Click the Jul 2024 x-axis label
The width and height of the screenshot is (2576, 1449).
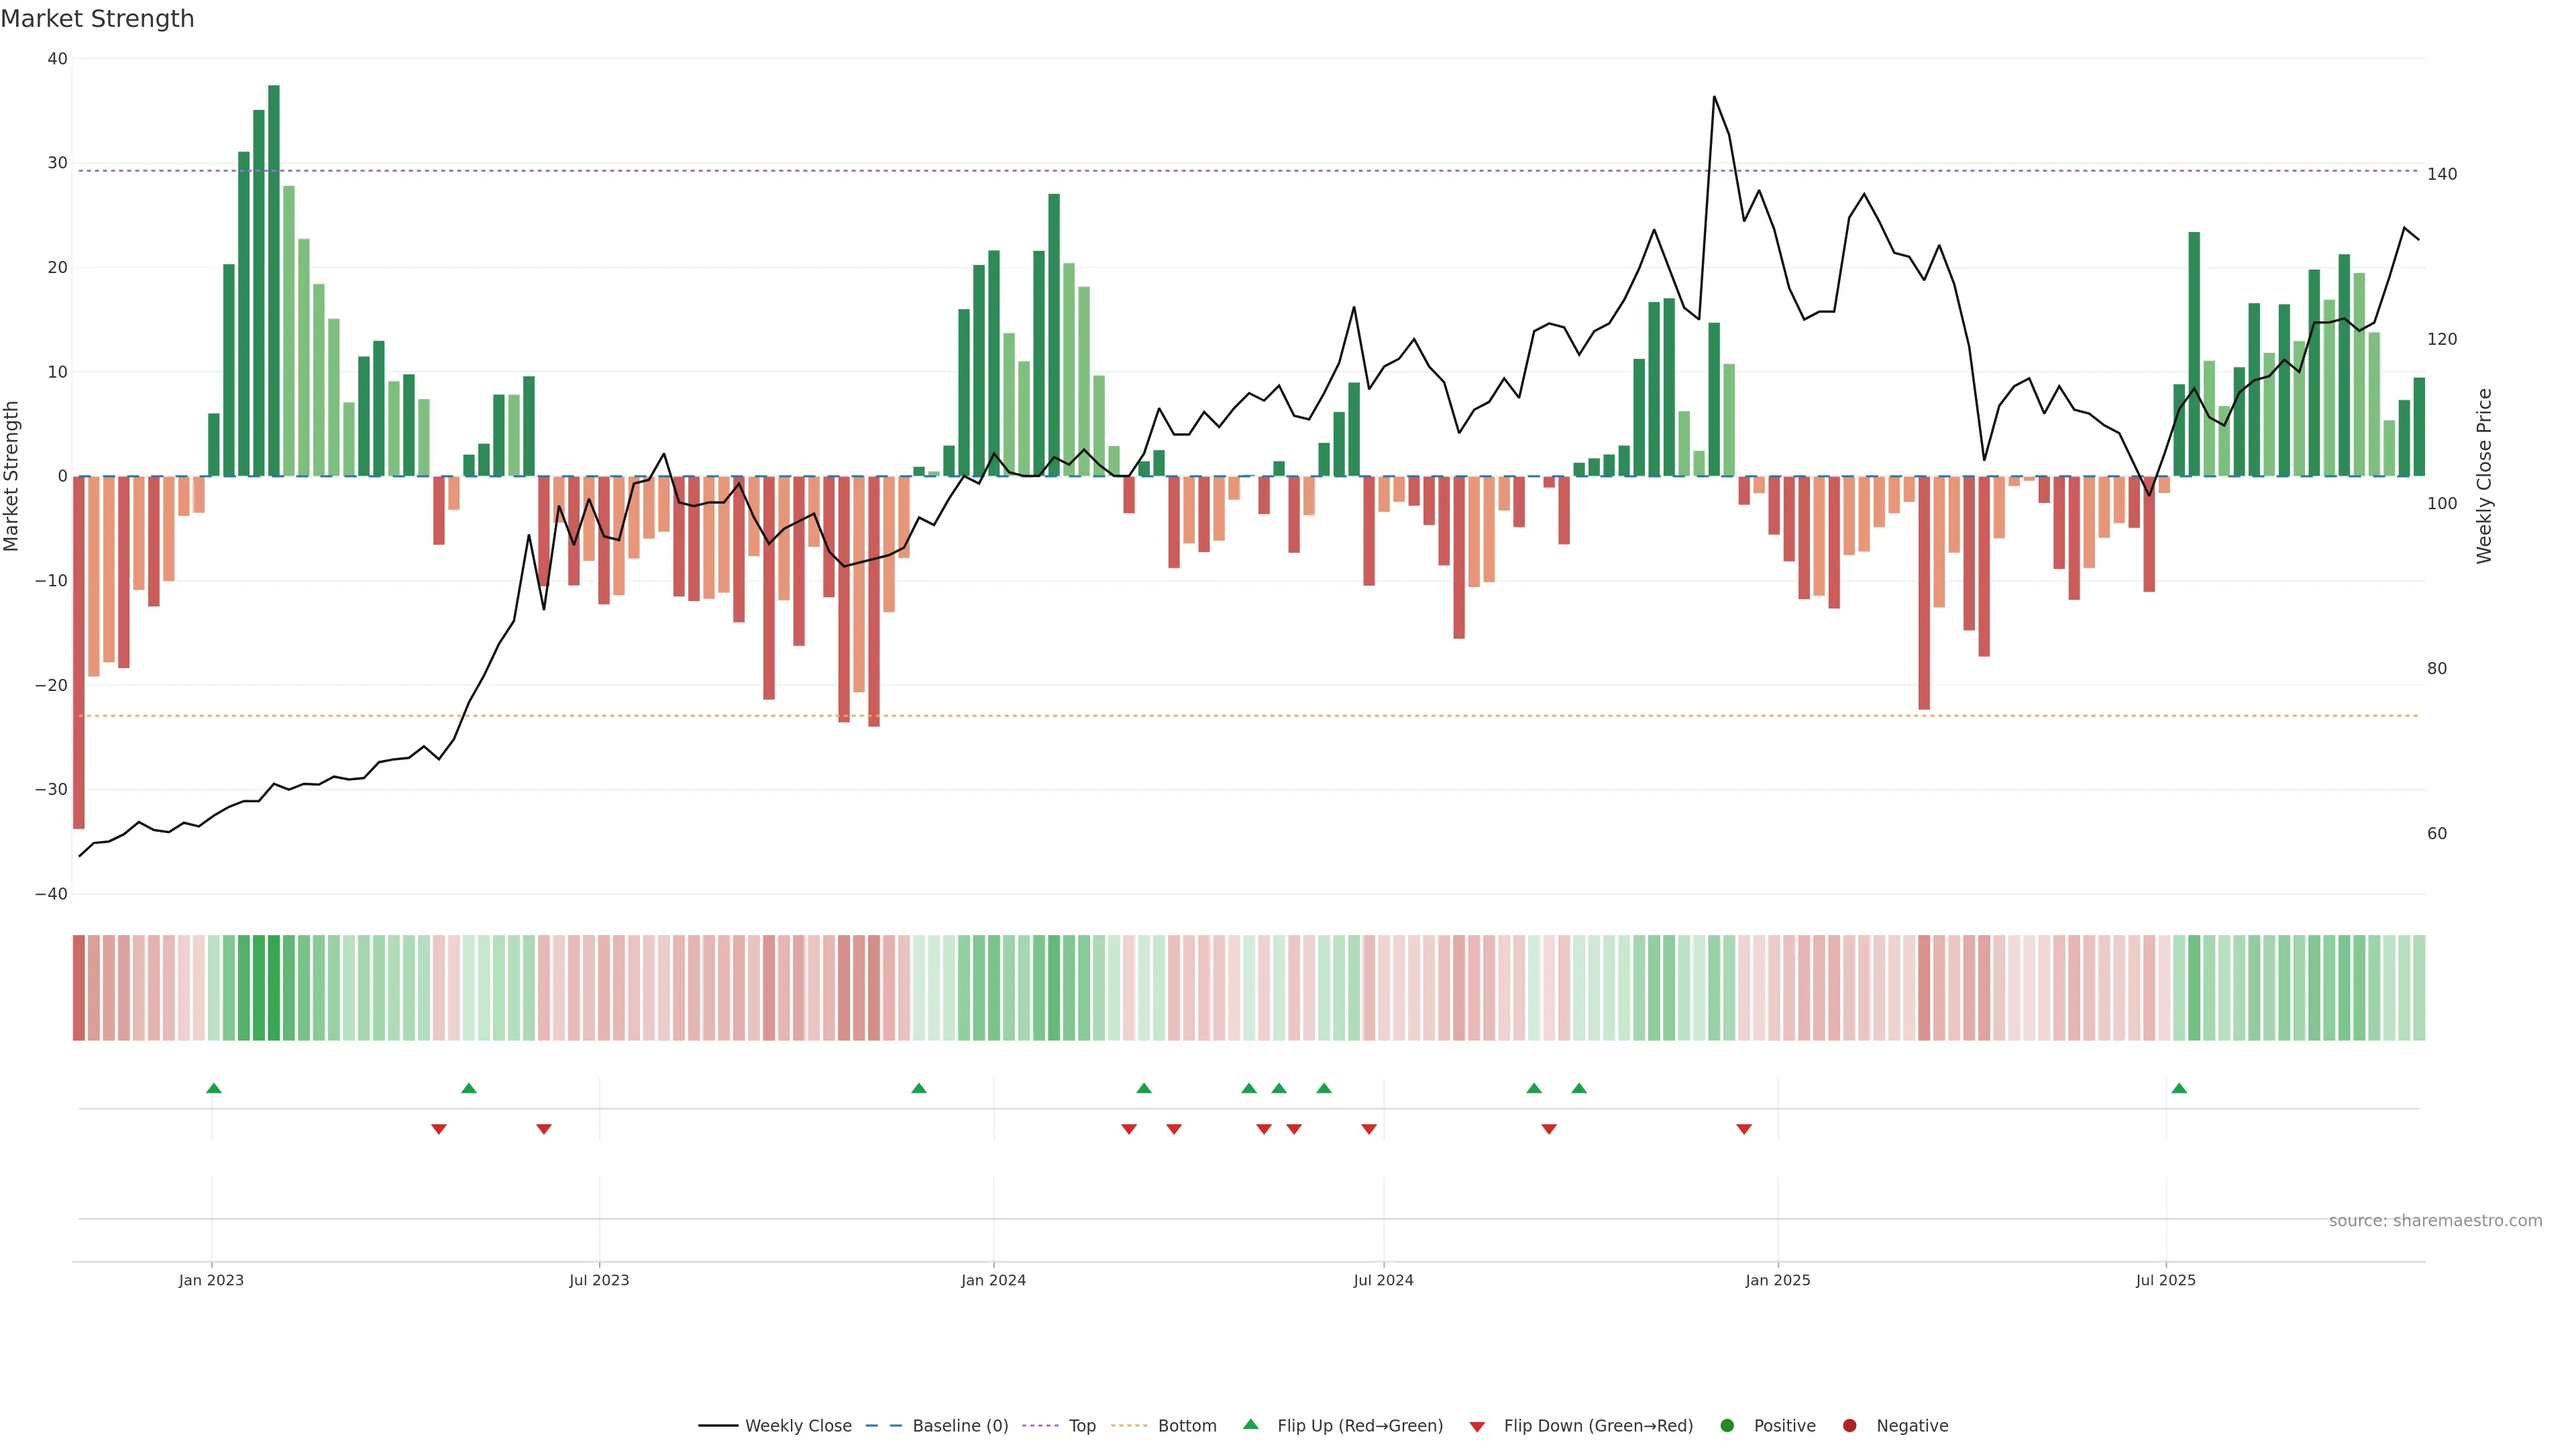(x=1383, y=1280)
